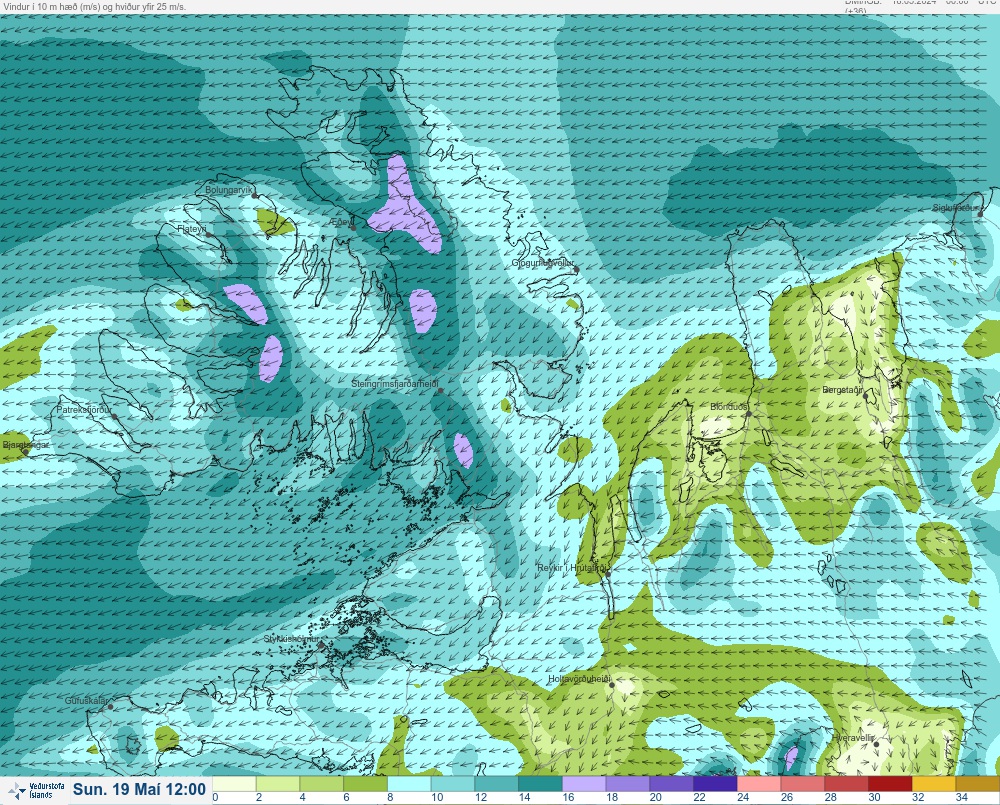This screenshot has height=805, width=1000.
Task: Pick the pale yellow 0–2 m/s legend swatch
Action: [234, 783]
